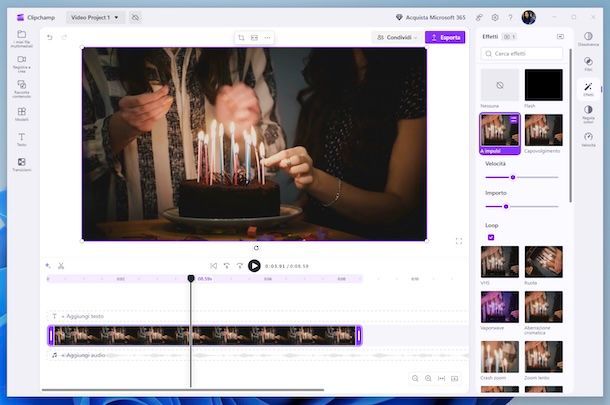Image resolution: width=610 pixels, height=405 pixels.
Task: Open the Transizioni panel in left sidebar
Action: 21,164
